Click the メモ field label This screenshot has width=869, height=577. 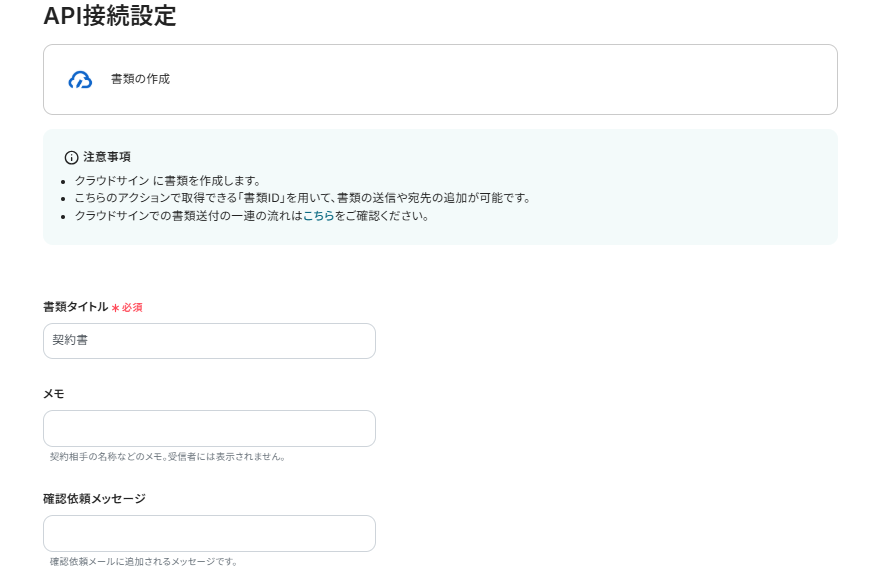tap(54, 394)
